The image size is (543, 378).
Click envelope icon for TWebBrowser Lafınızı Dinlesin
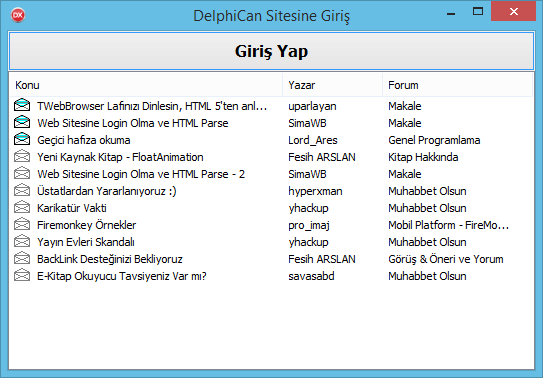tap(22, 105)
